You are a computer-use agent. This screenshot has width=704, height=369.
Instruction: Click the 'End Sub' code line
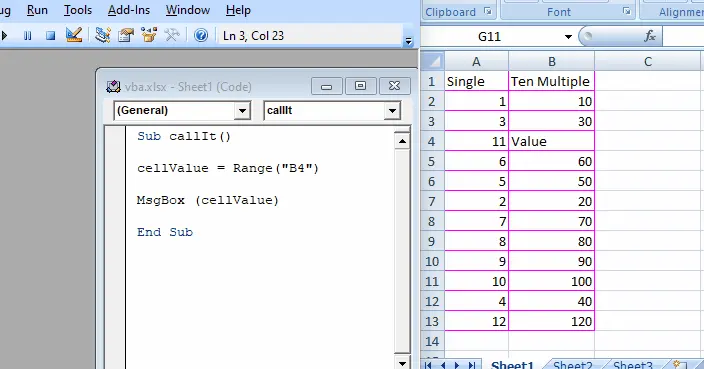pos(165,232)
